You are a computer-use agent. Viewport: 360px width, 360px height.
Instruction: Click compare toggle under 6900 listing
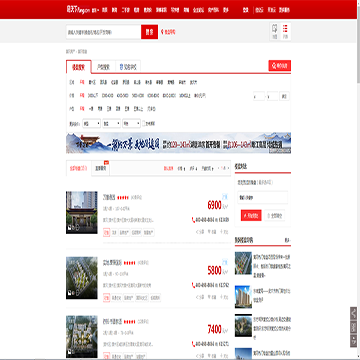click(x=223, y=232)
